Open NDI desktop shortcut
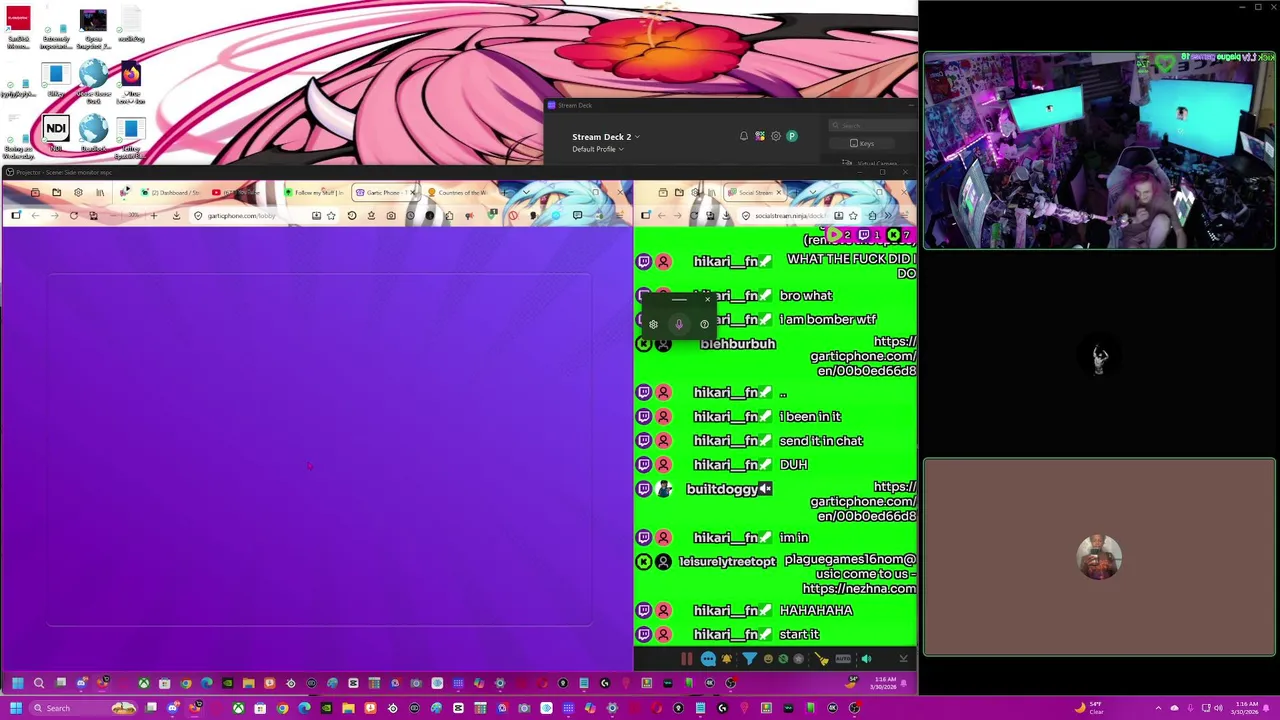Image resolution: width=1280 pixels, height=720 pixels. click(x=56, y=133)
